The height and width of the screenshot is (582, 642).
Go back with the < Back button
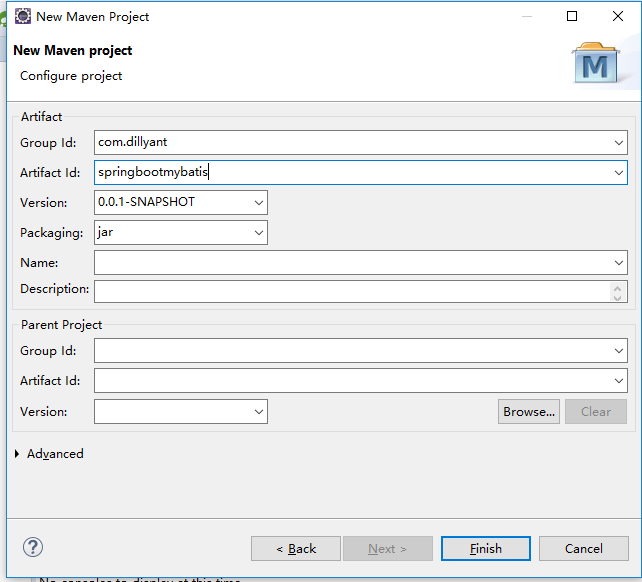tap(296, 548)
